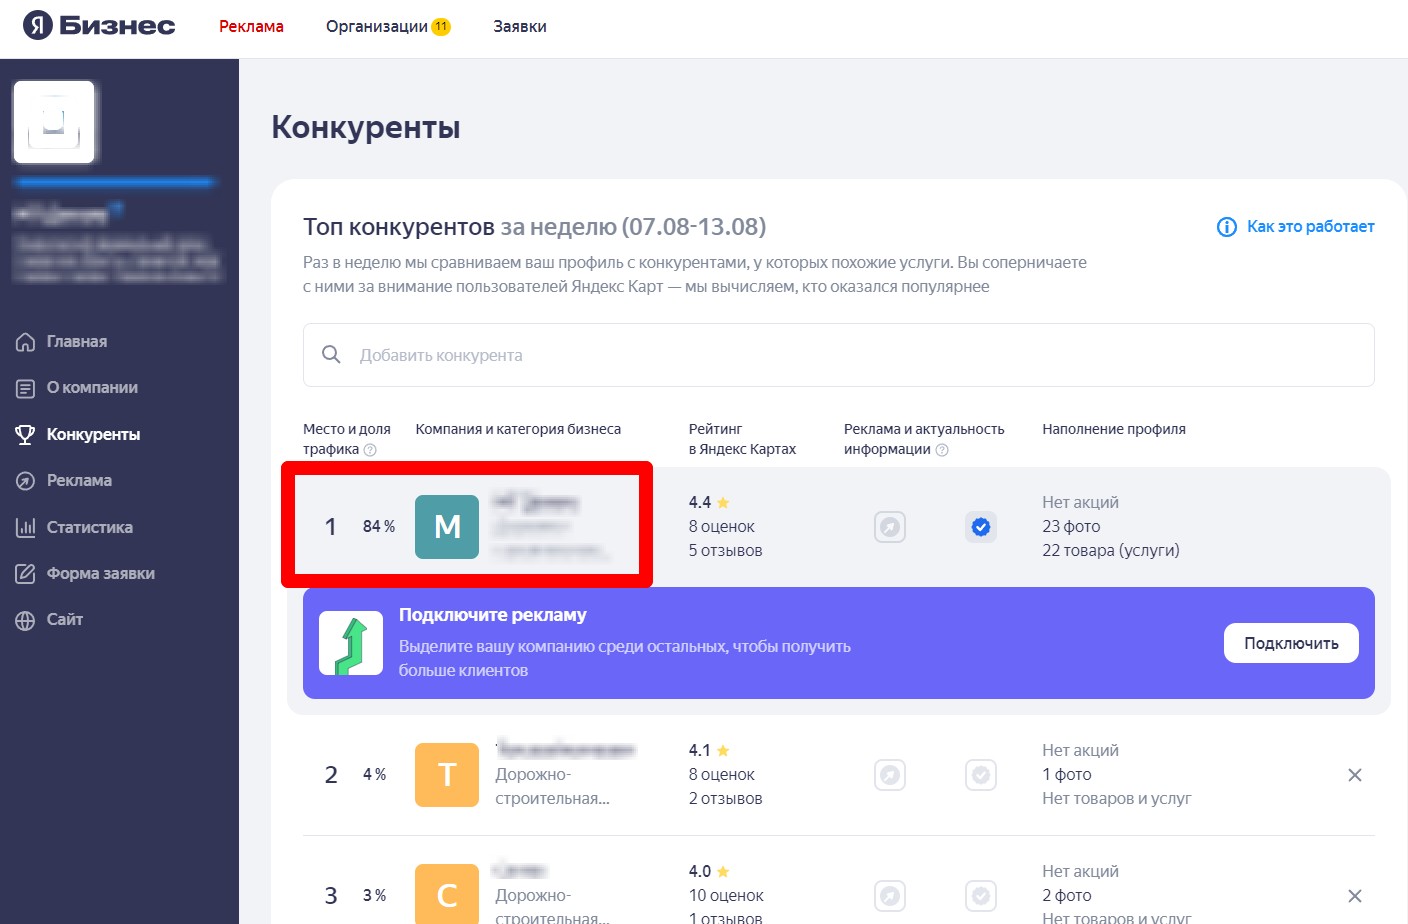This screenshot has height=924, width=1408.
Task: Open Форма заявки in sidebar
Action: coord(100,574)
